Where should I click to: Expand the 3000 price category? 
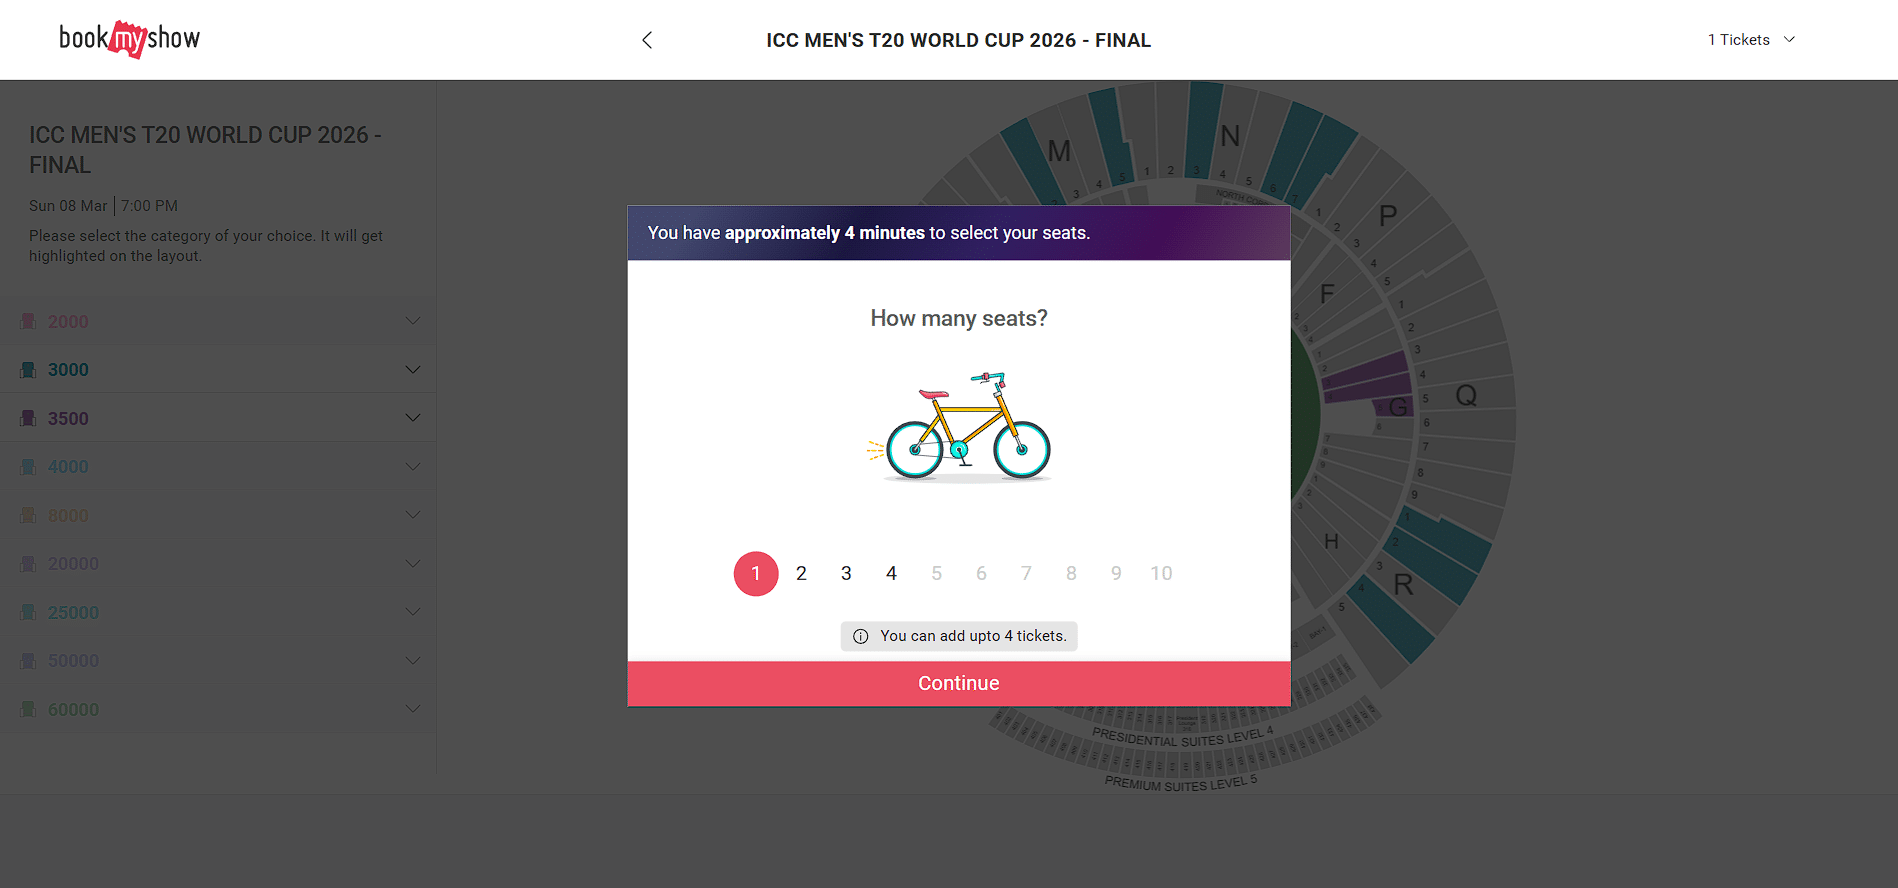(412, 369)
